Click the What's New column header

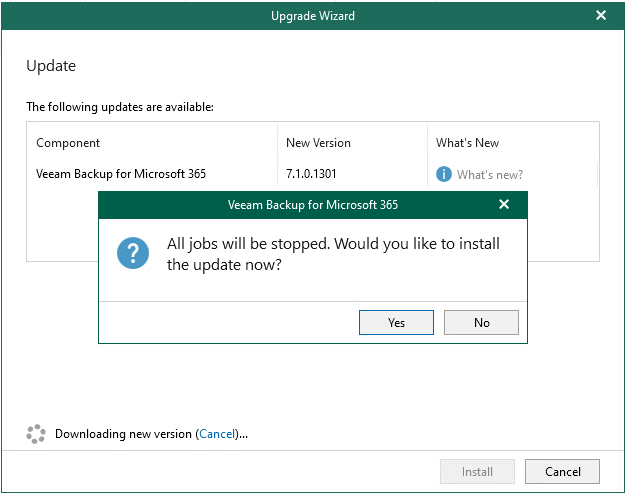[x=467, y=143]
